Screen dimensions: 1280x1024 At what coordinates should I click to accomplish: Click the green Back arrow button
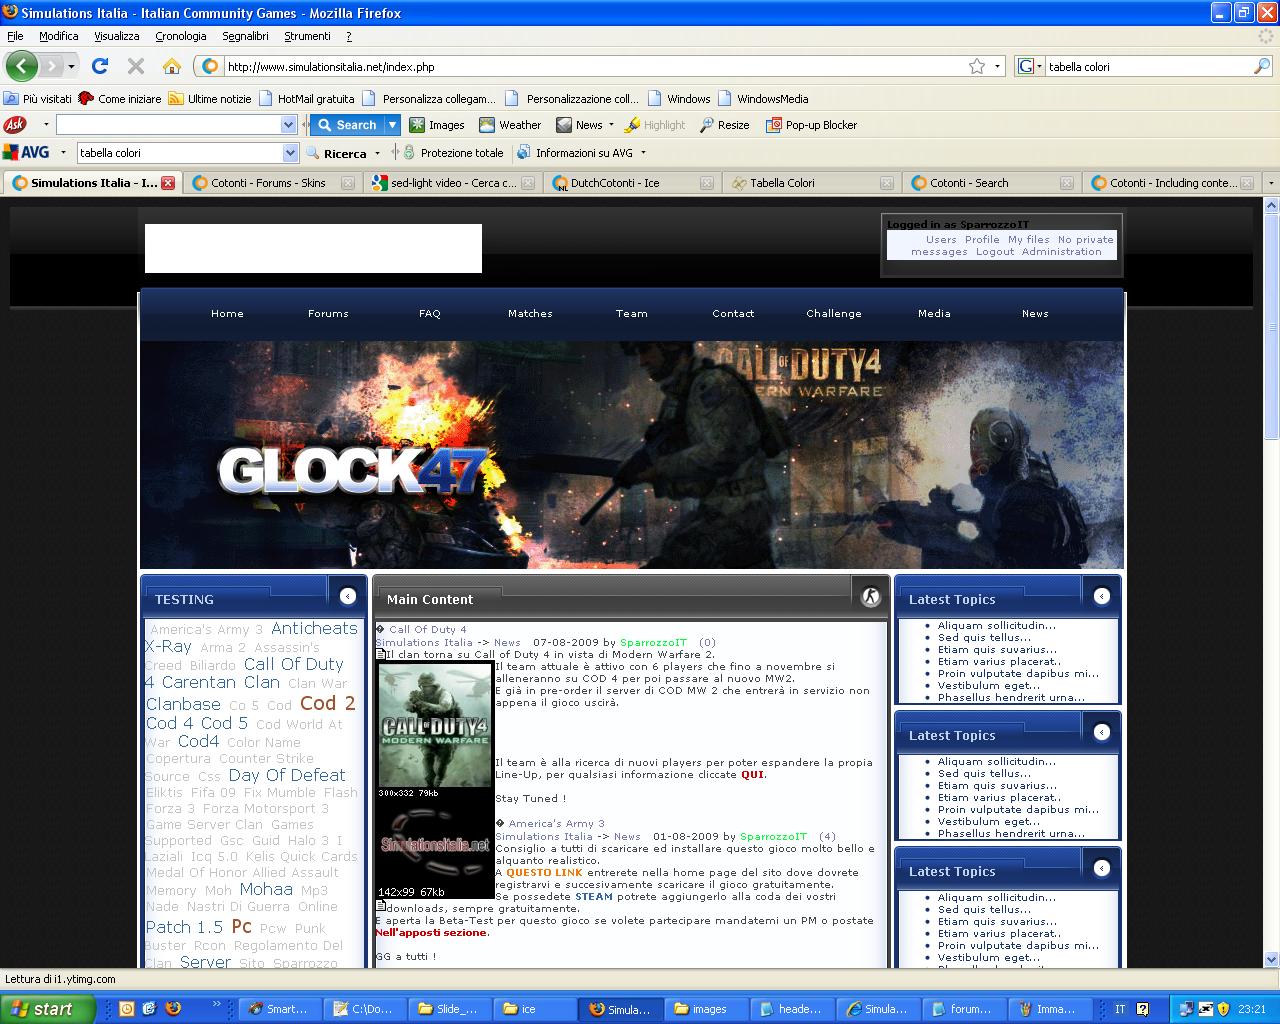[21, 66]
